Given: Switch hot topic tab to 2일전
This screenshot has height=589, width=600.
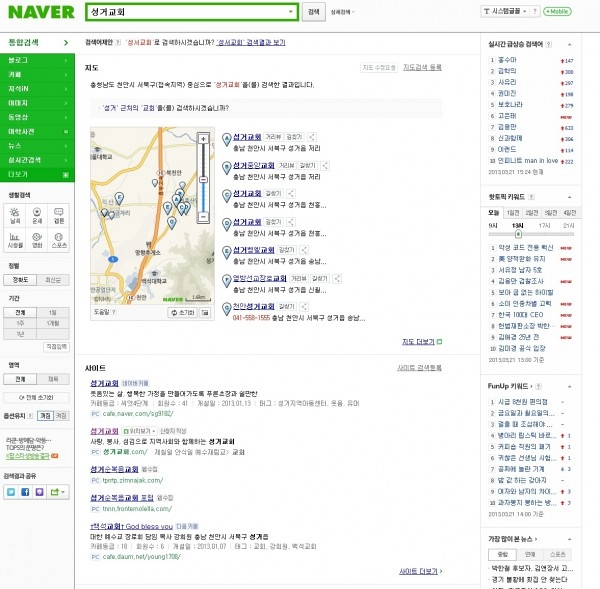Looking at the screenshot, I should point(532,213).
